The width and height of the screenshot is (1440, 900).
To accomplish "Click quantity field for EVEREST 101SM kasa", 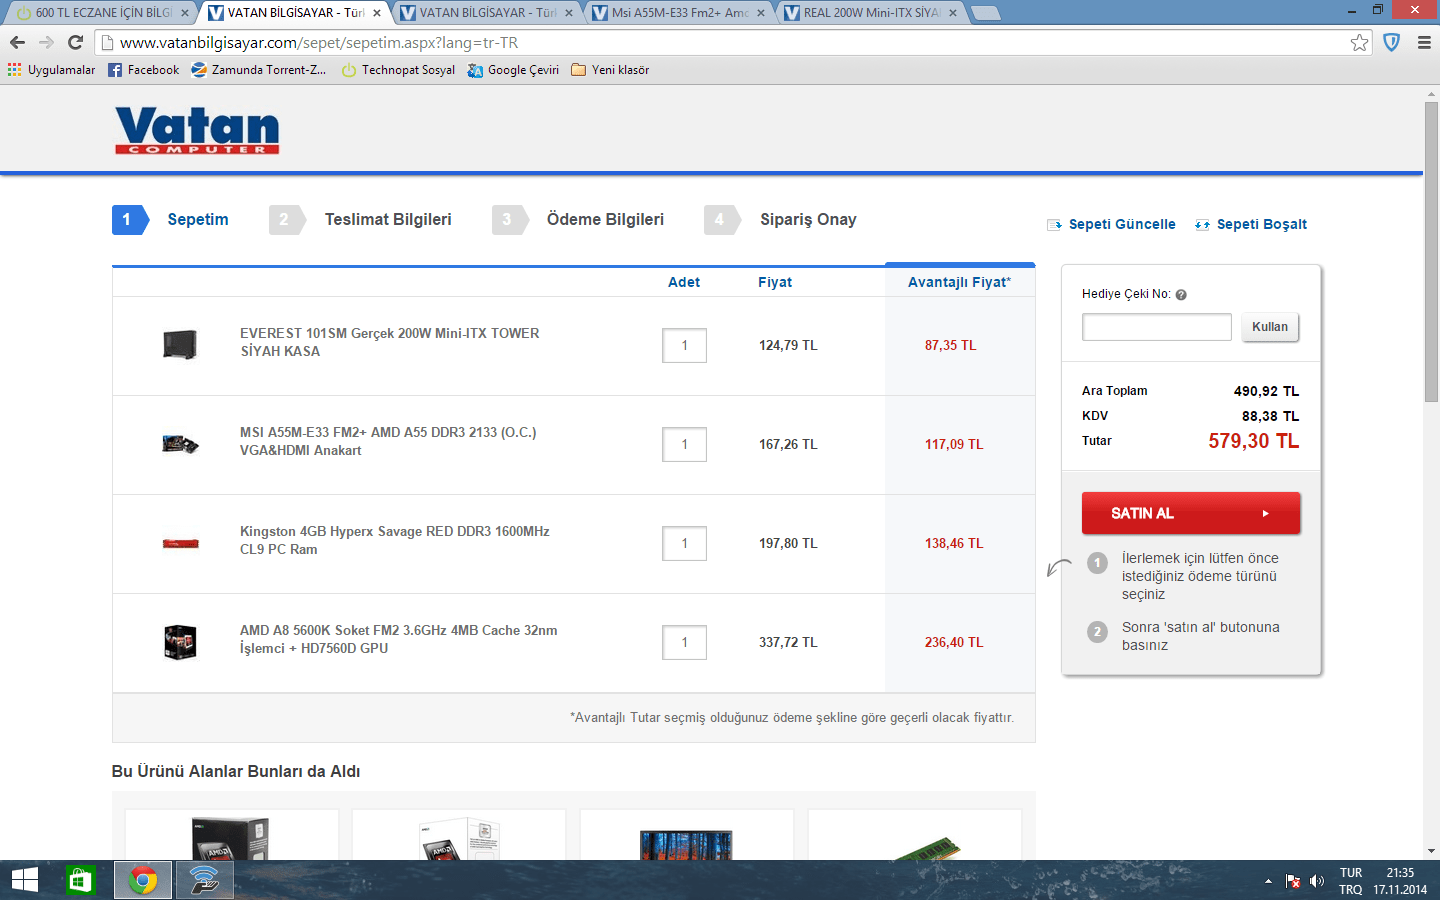I will (685, 346).
